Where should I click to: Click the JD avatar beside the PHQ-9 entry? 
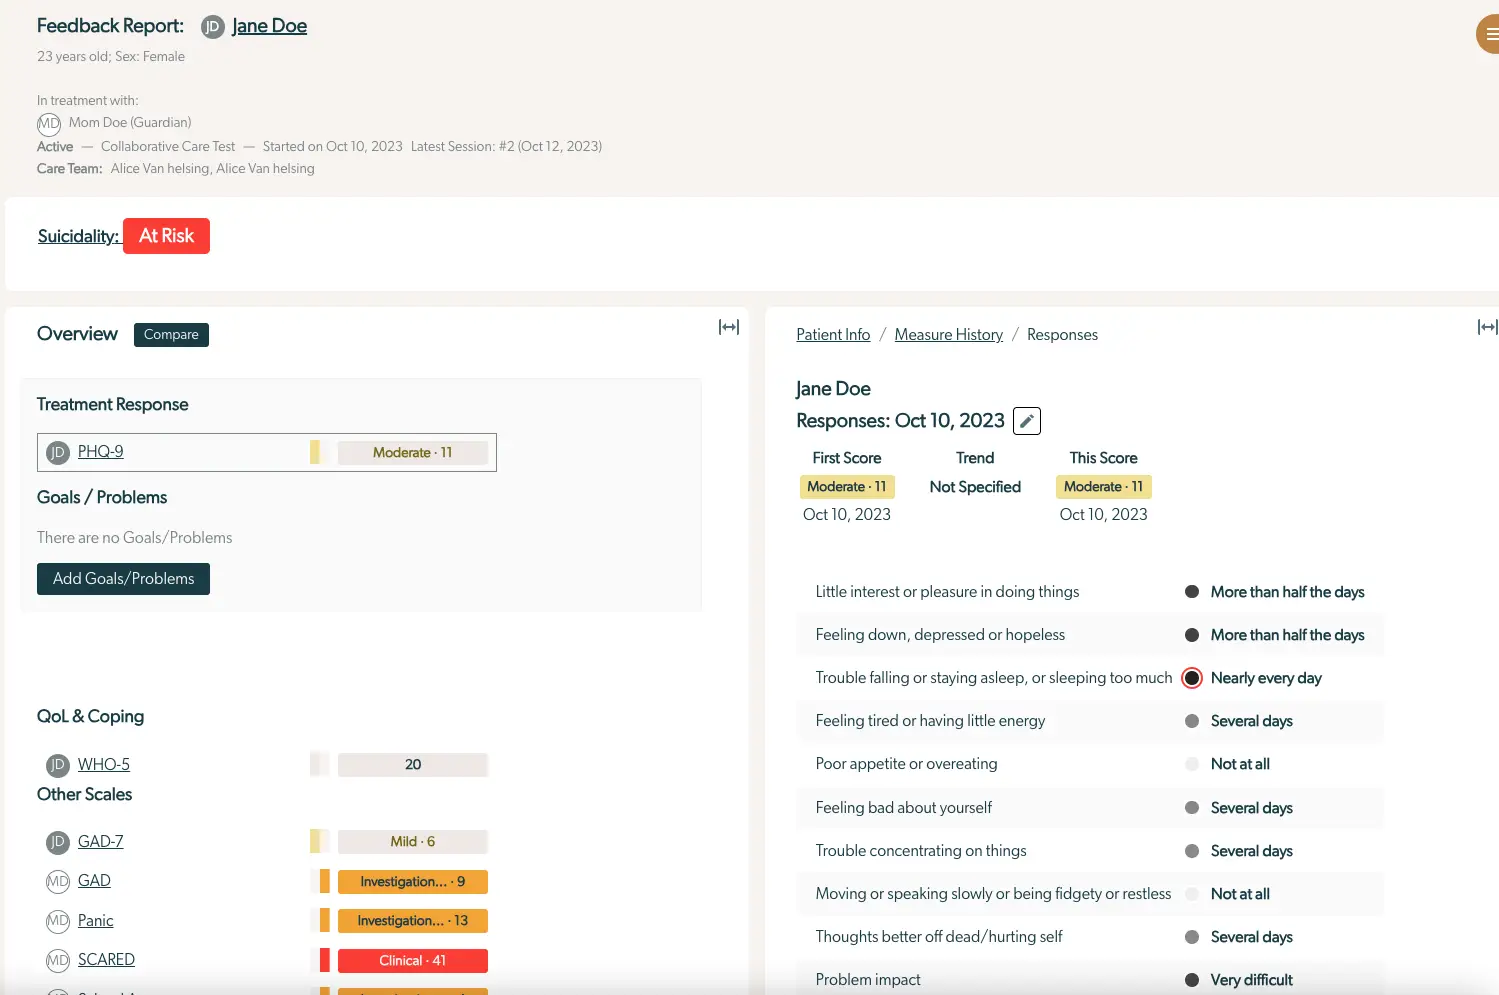click(58, 452)
